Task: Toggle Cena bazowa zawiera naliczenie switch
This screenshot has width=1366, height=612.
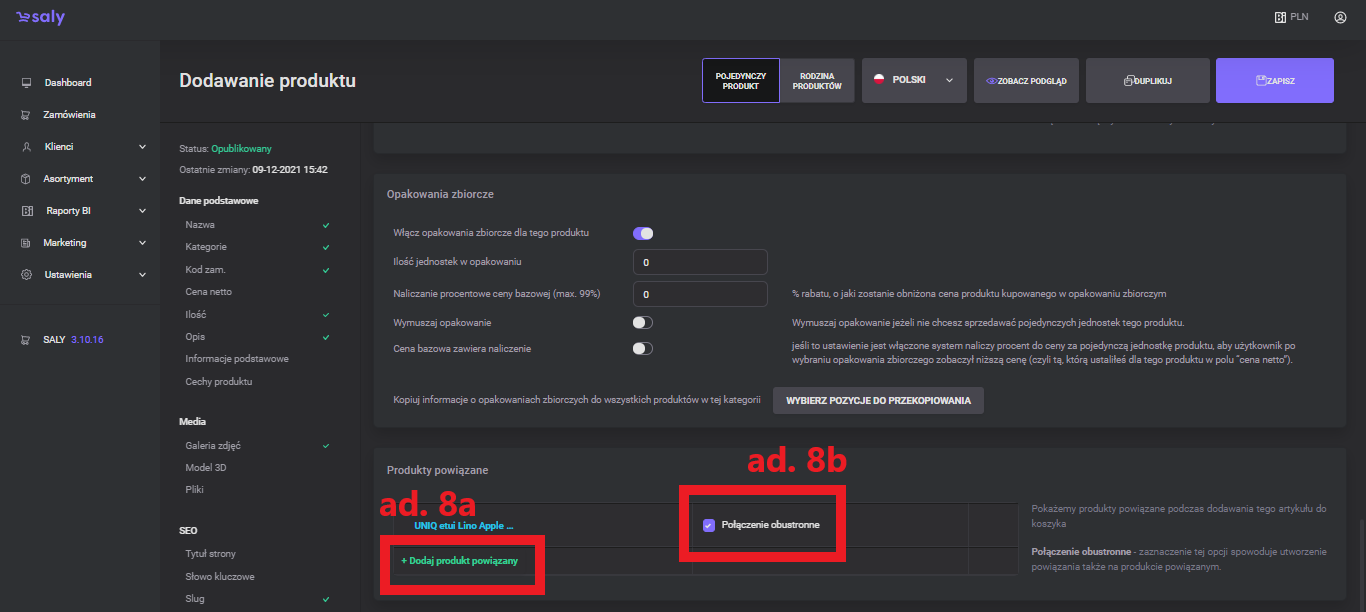Action: pyautogui.click(x=642, y=349)
